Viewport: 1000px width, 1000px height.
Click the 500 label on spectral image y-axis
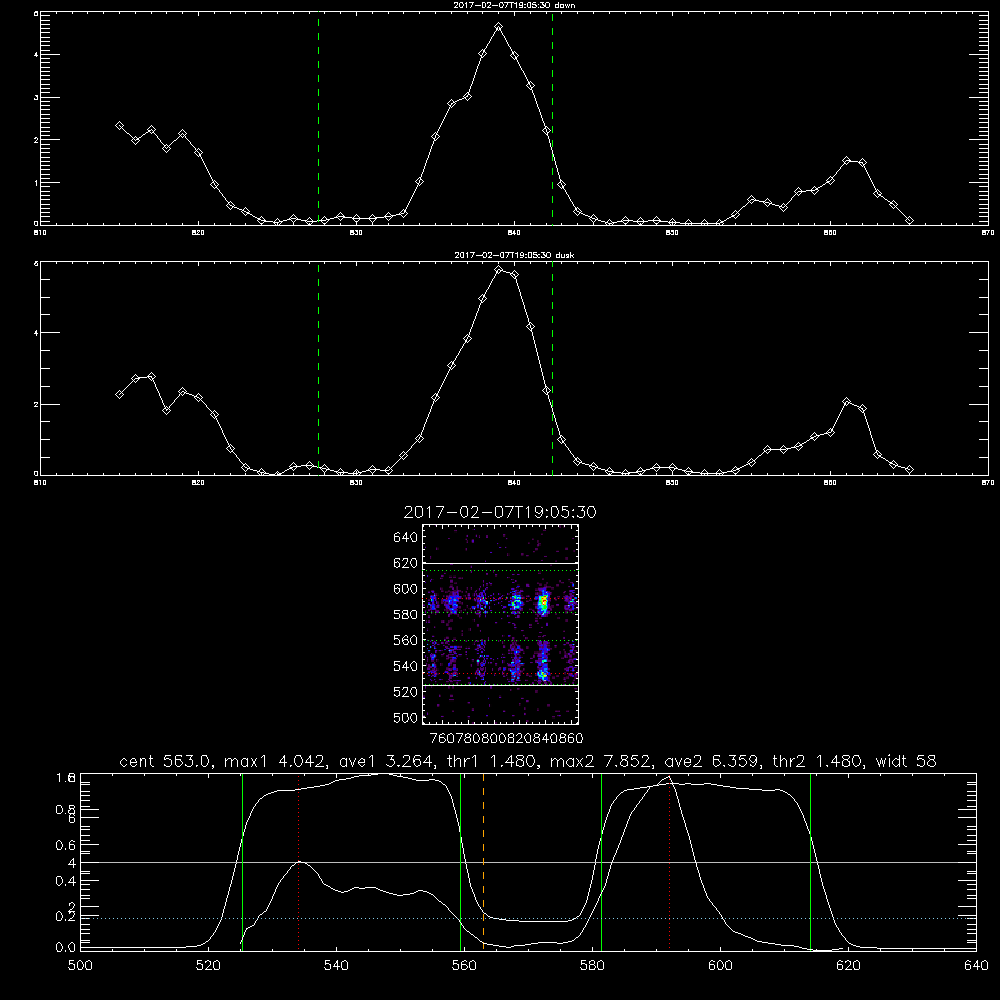406,717
